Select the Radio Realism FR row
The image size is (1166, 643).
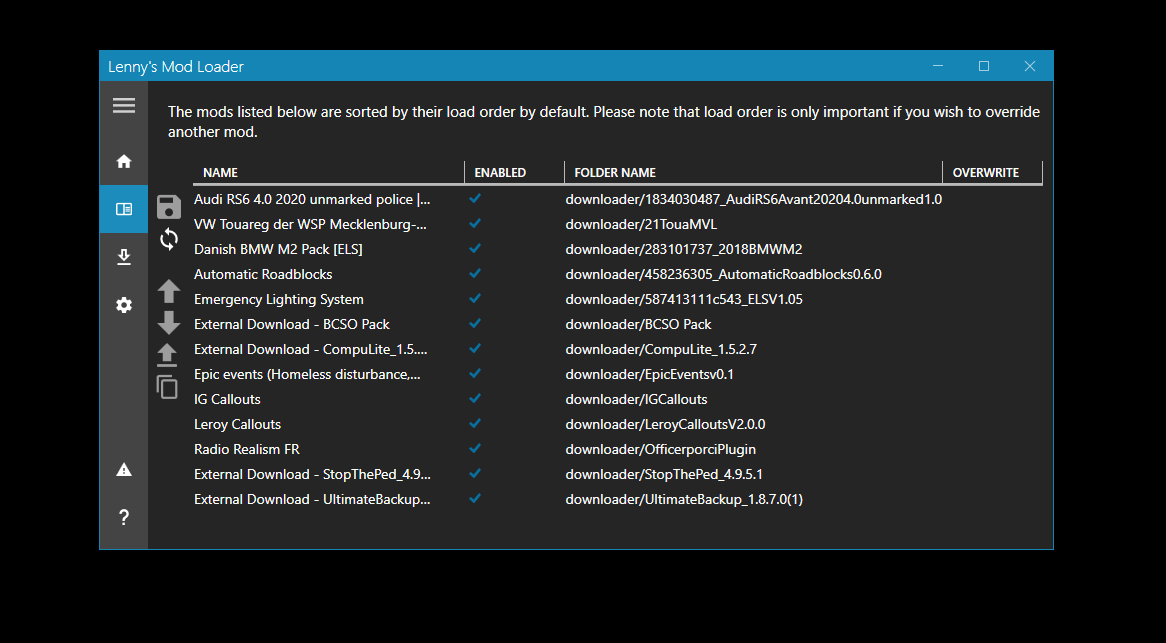[x=247, y=449]
